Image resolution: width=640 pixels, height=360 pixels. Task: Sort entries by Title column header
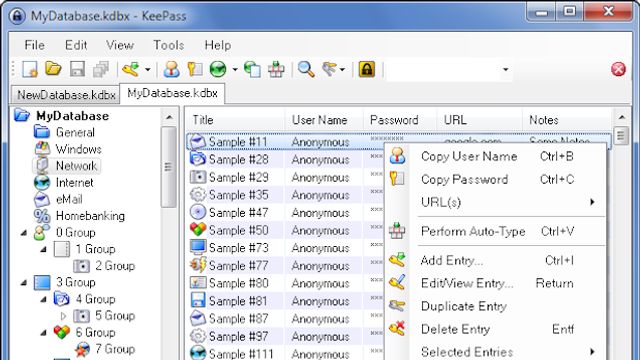236,120
